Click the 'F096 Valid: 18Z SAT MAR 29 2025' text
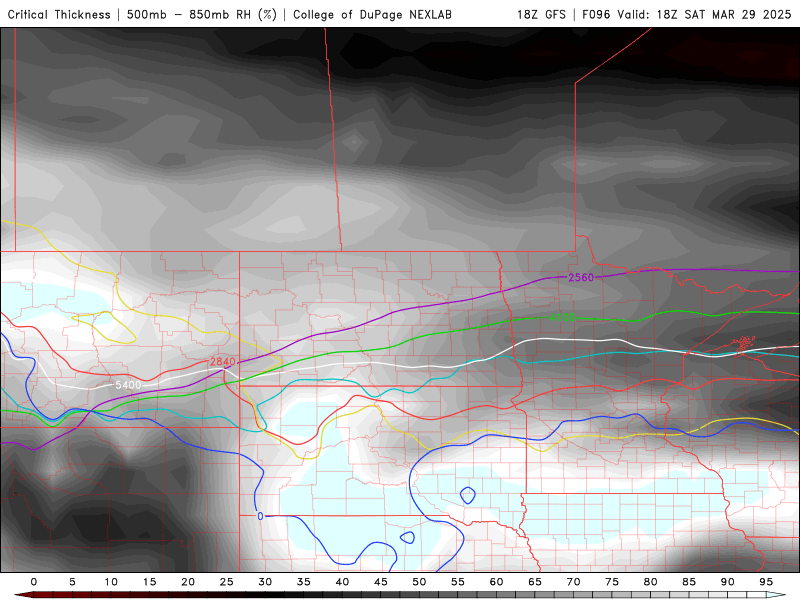The image size is (800, 600). [x=687, y=15]
